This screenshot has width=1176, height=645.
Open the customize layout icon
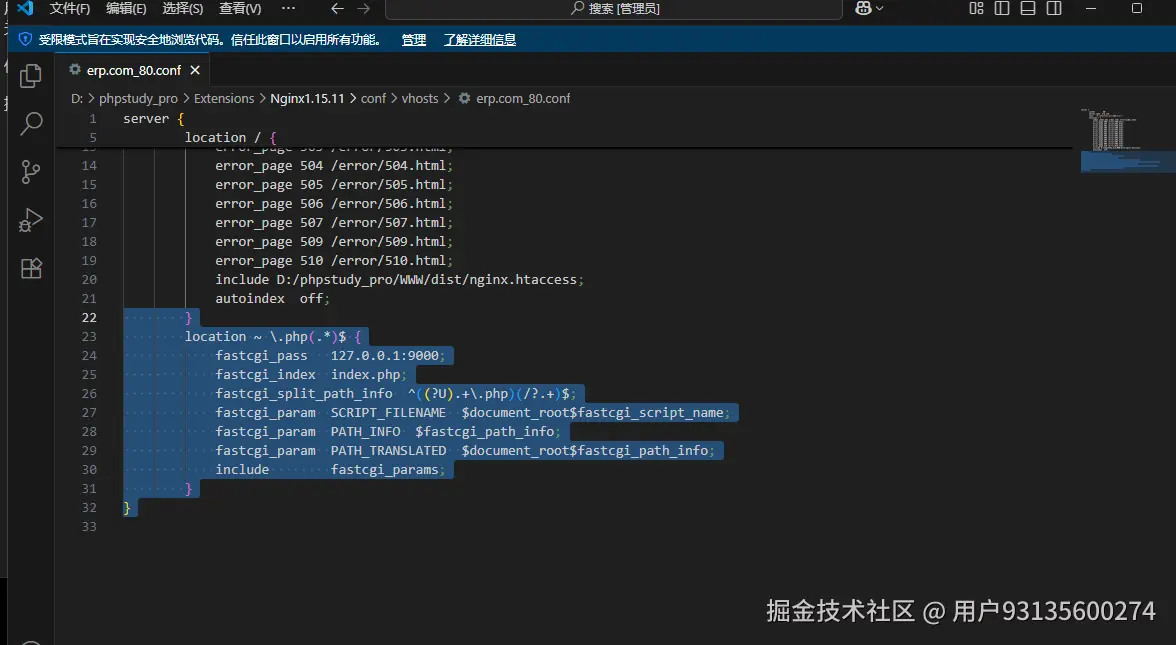(x=976, y=8)
